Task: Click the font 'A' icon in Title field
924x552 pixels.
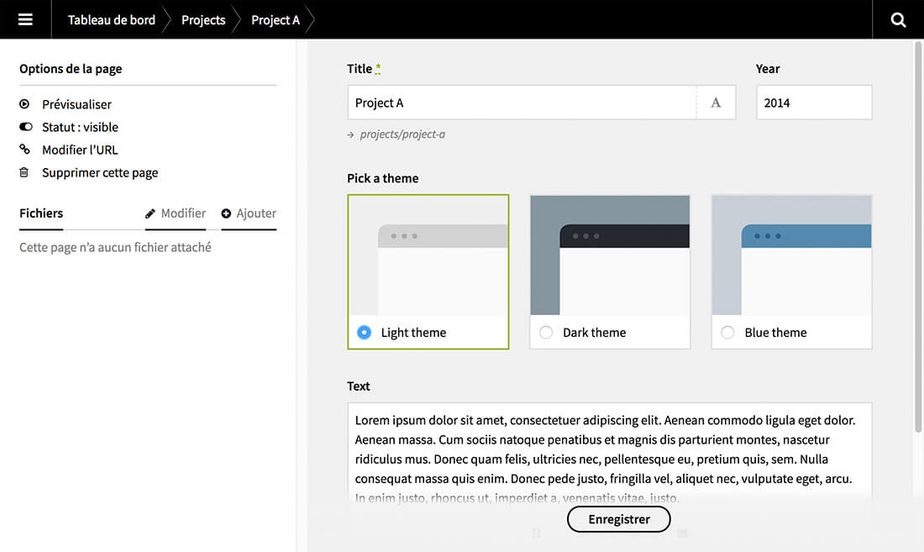Action: (x=716, y=103)
